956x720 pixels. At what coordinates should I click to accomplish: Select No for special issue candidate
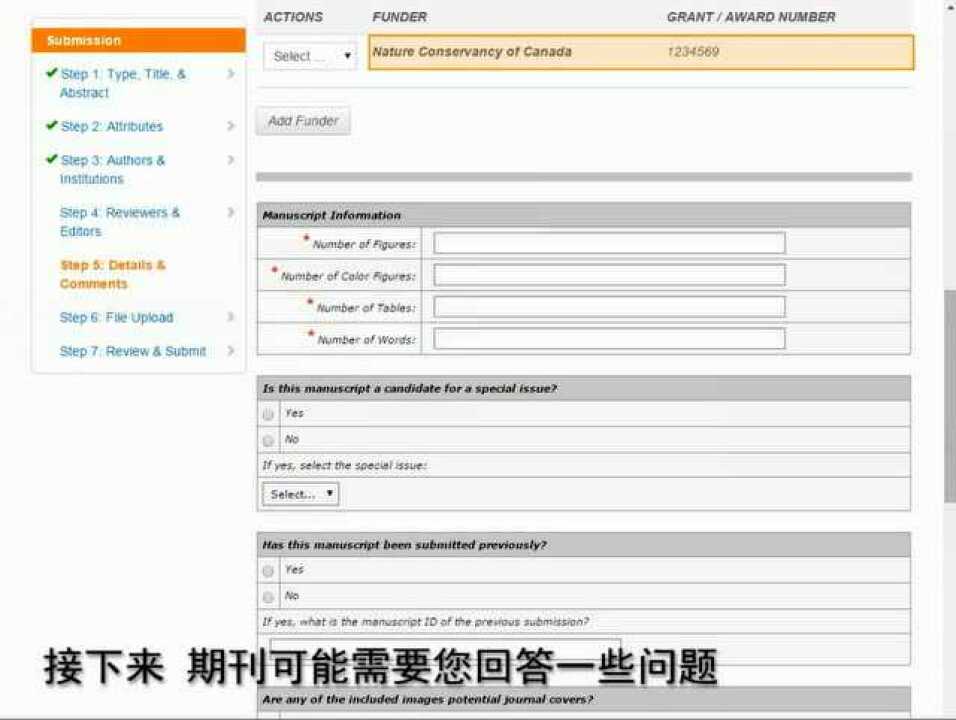tap(268, 439)
